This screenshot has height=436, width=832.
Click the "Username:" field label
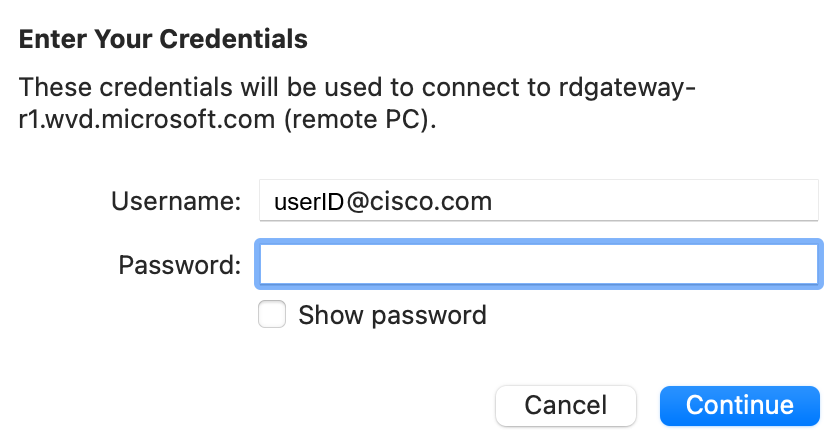point(176,201)
